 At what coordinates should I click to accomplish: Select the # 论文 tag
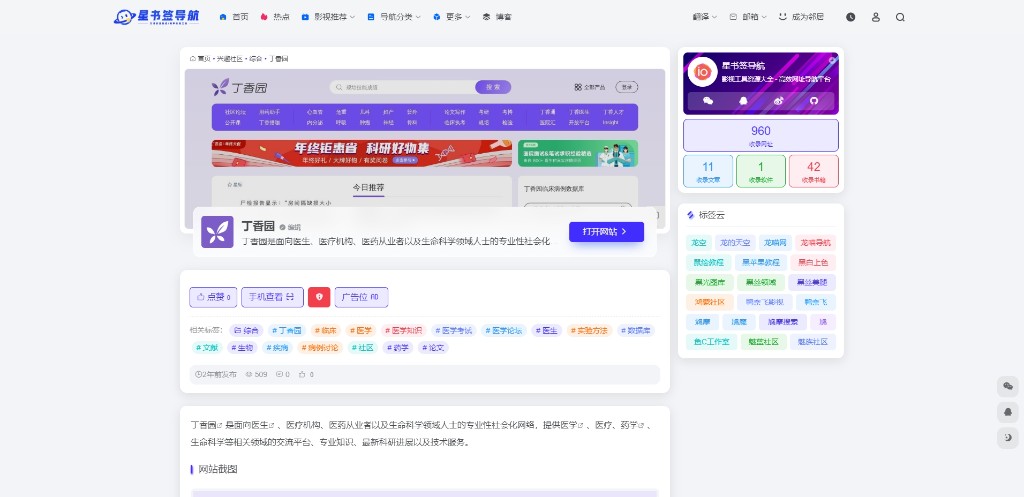[x=433, y=347]
